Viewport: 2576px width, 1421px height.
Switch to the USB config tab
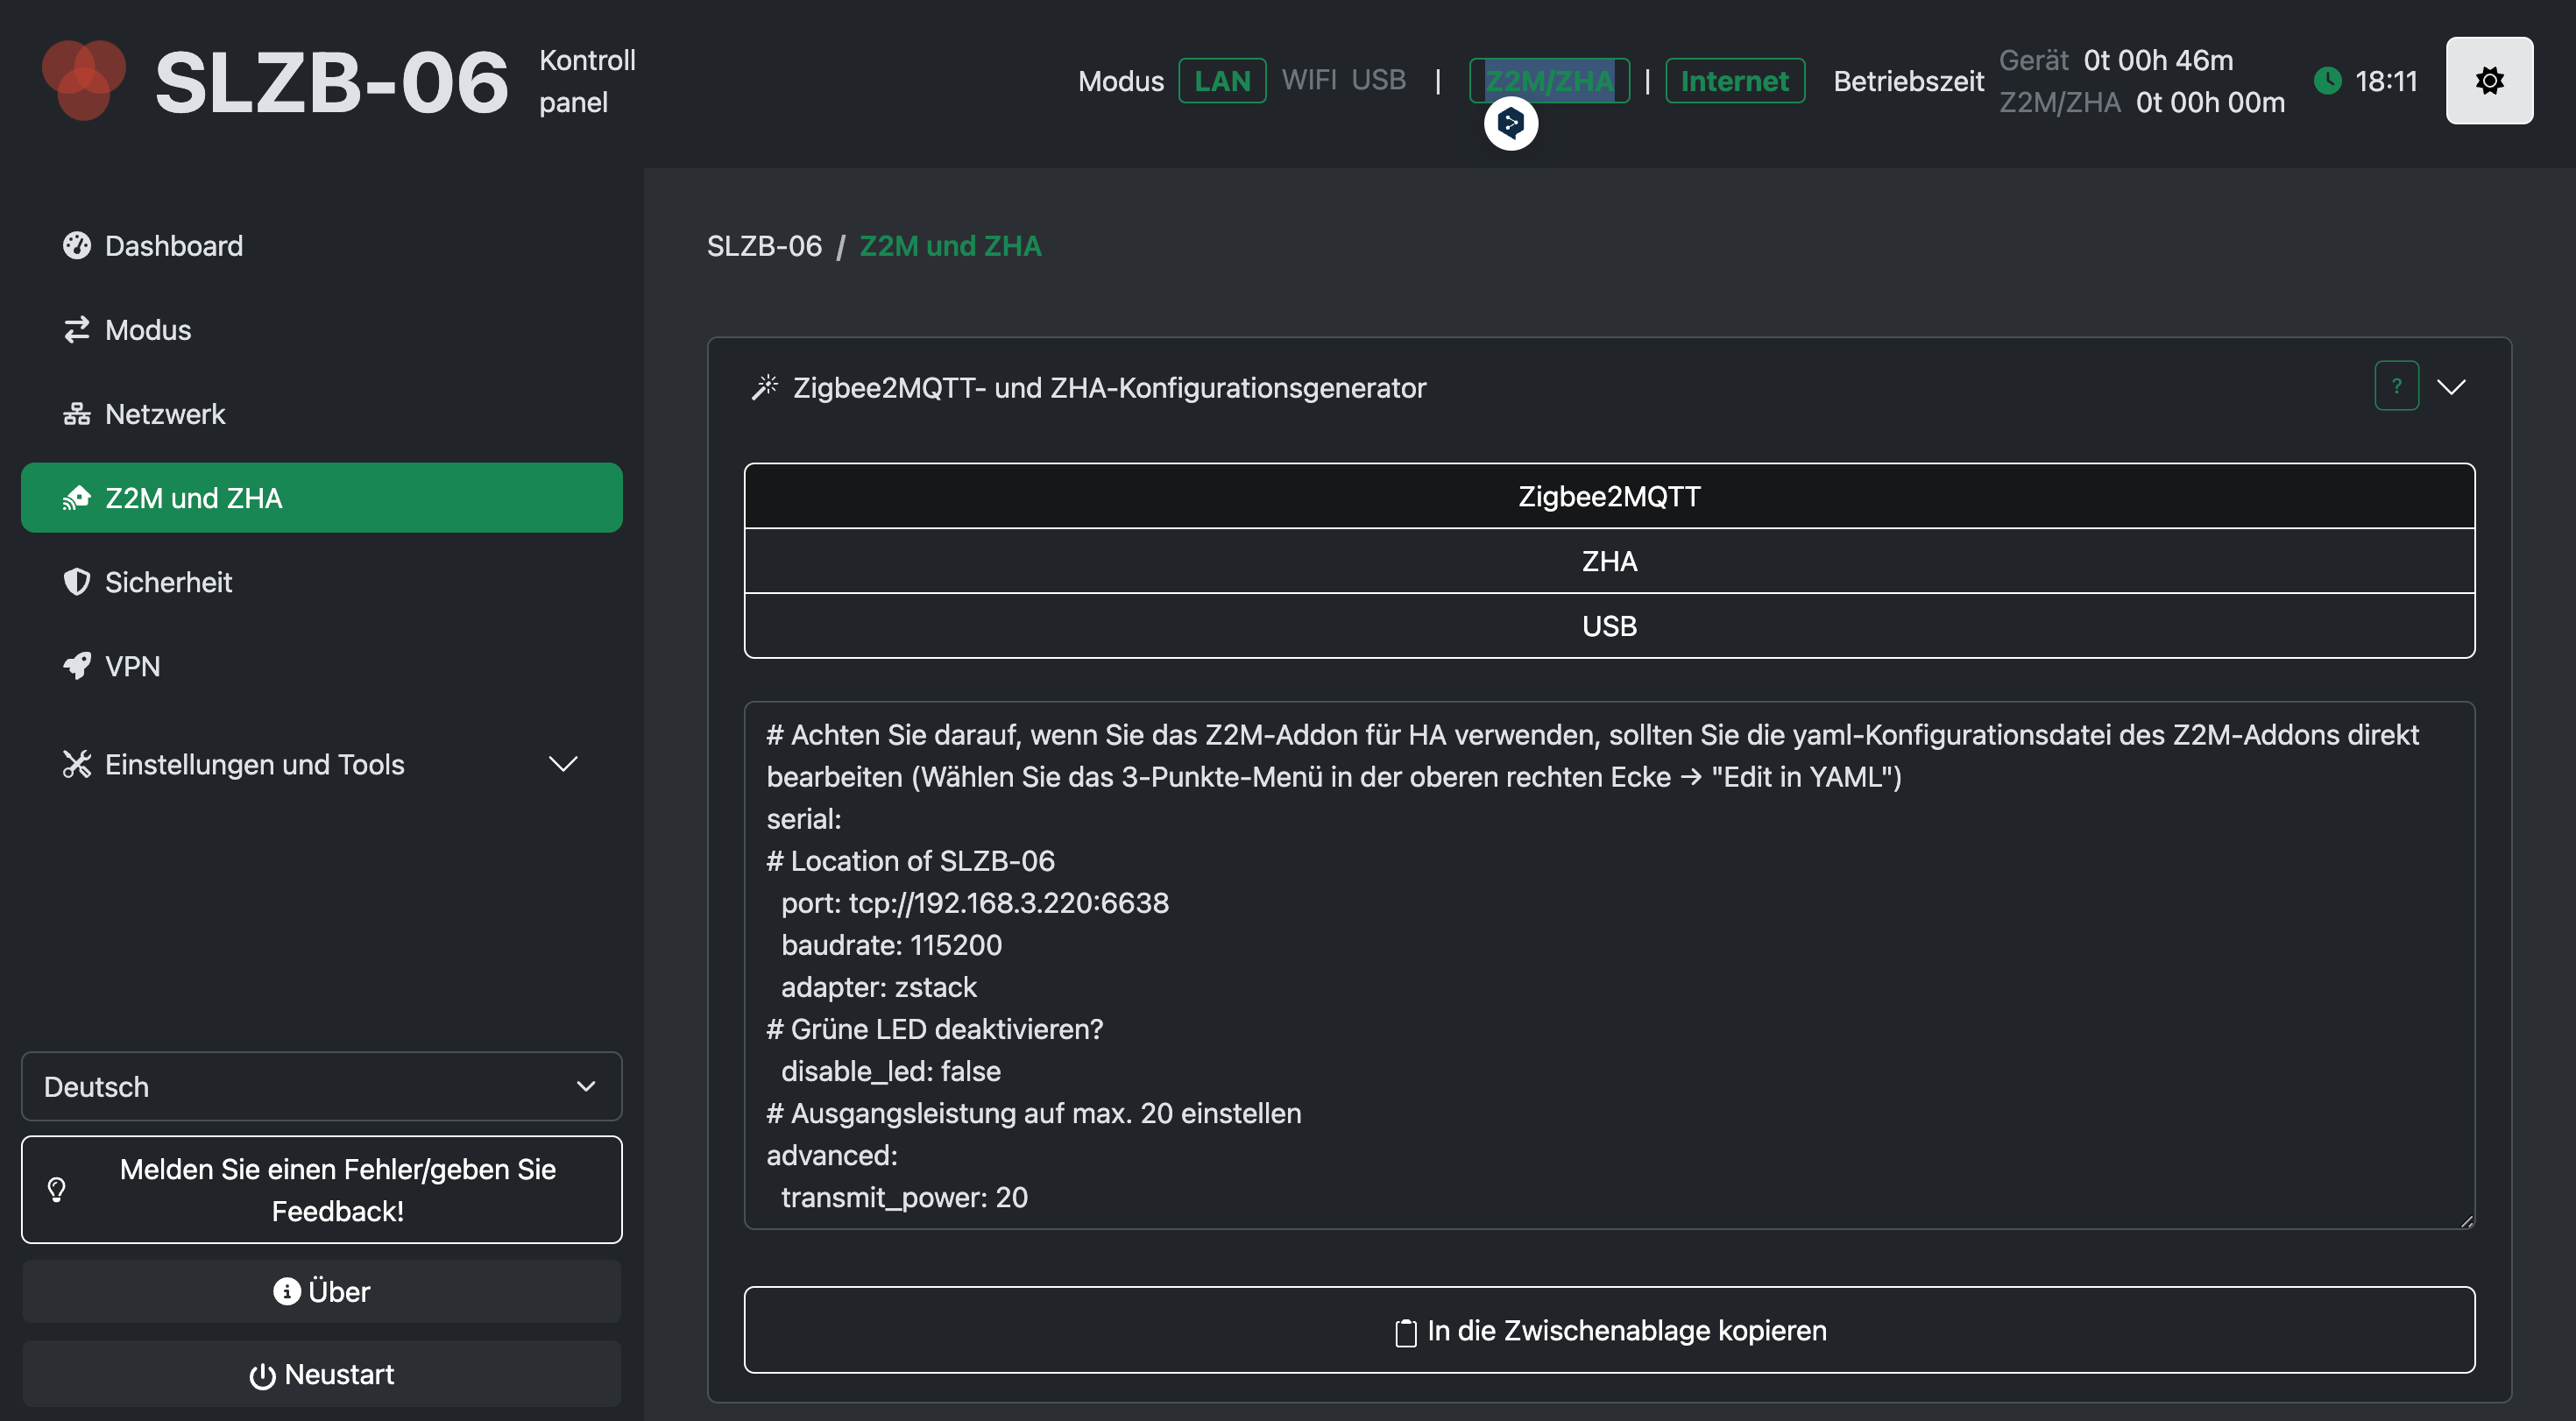[x=1609, y=626]
